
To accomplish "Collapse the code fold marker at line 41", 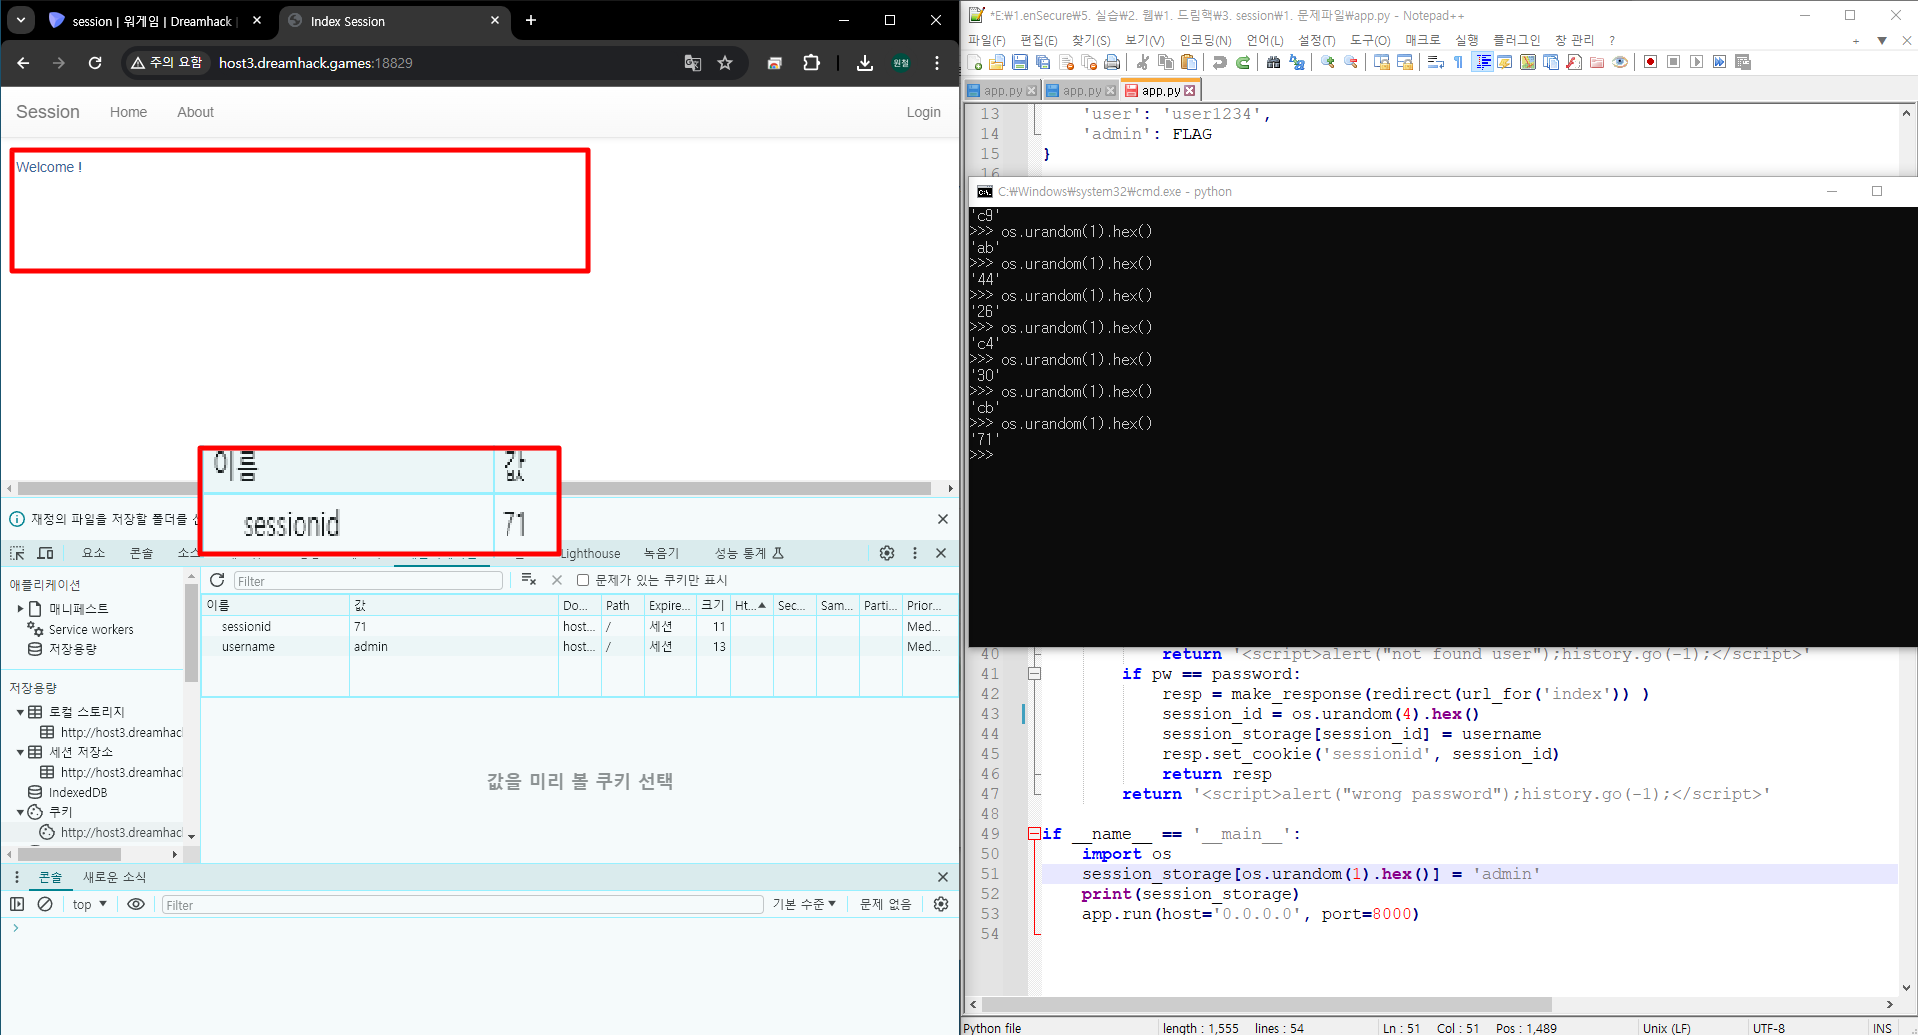I will coord(1034,674).
